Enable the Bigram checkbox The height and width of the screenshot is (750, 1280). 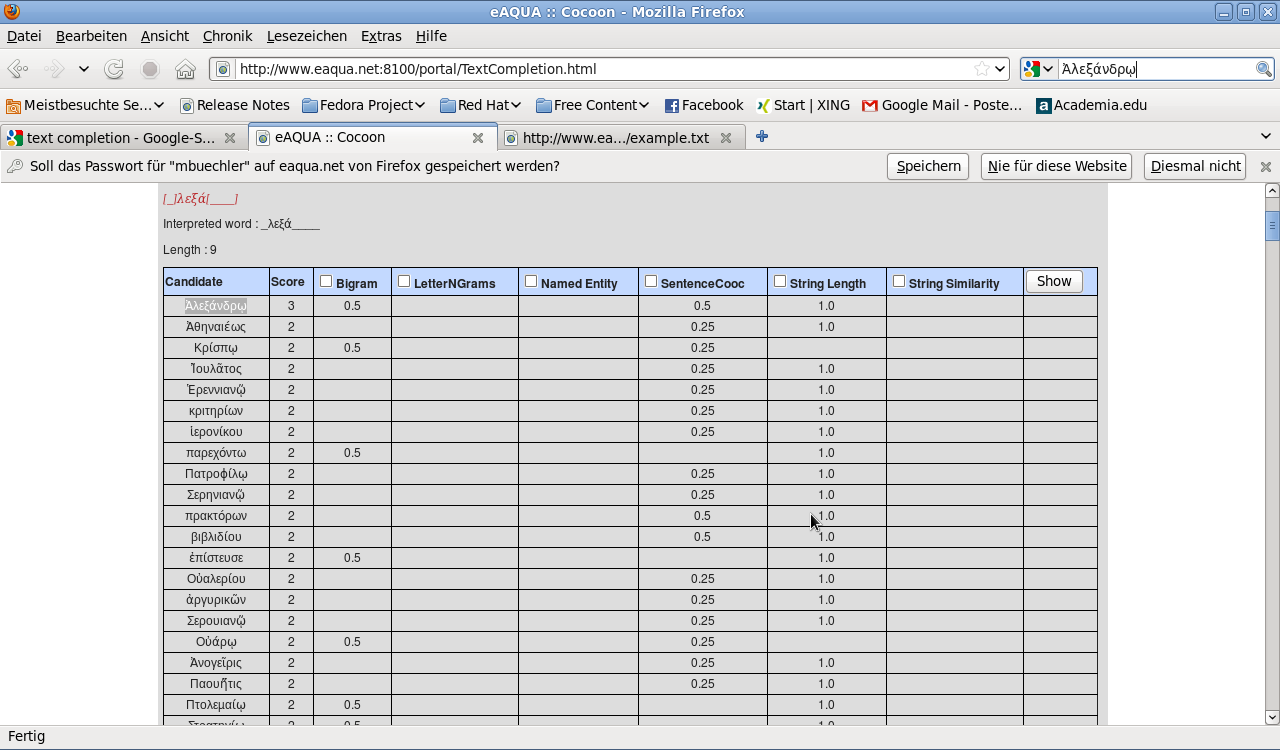(326, 282)
